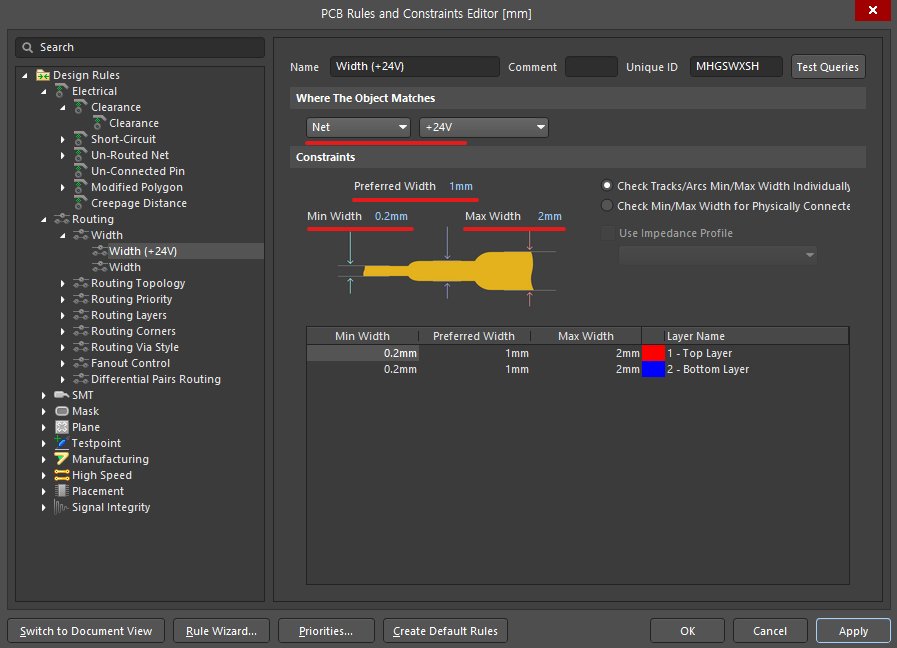Click the Short-Circuit rule icon

click(81, 139)
